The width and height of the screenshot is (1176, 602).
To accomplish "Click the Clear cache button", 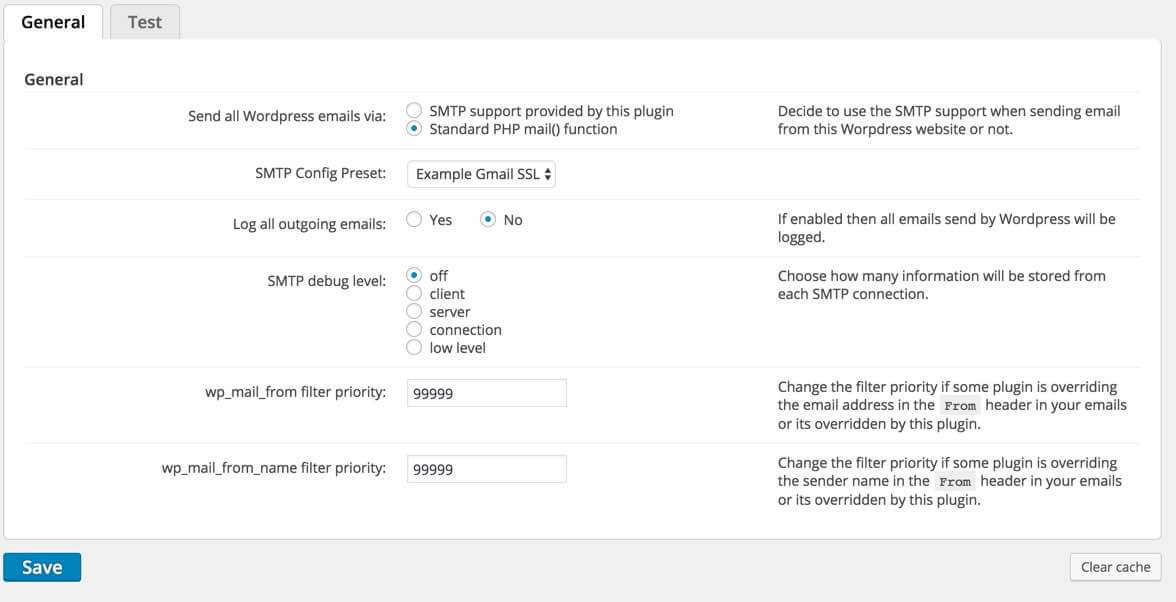I will 1115,567.
